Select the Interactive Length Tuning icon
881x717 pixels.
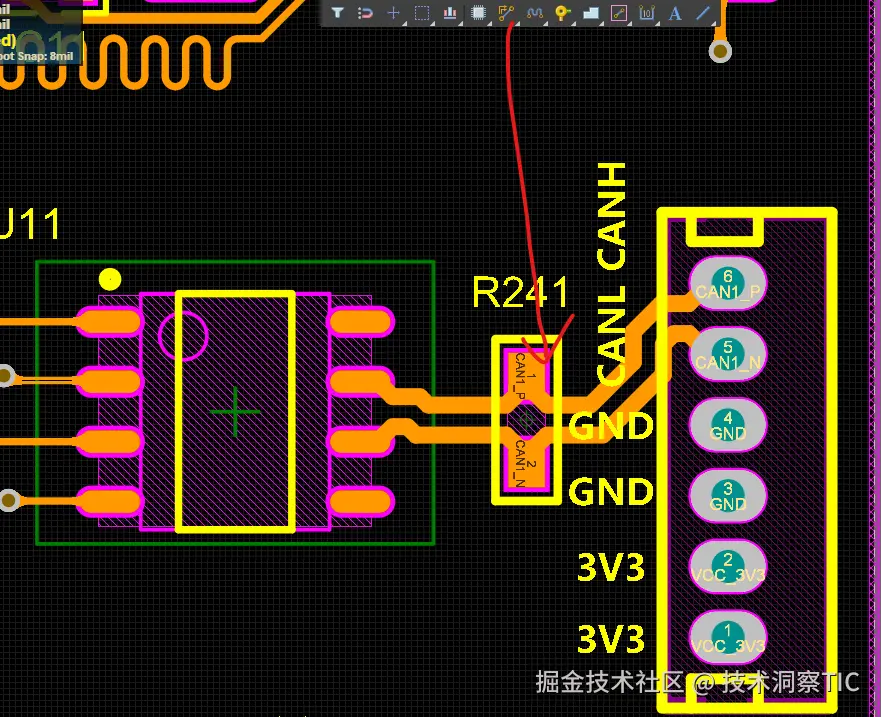click(x=534, y=12)
